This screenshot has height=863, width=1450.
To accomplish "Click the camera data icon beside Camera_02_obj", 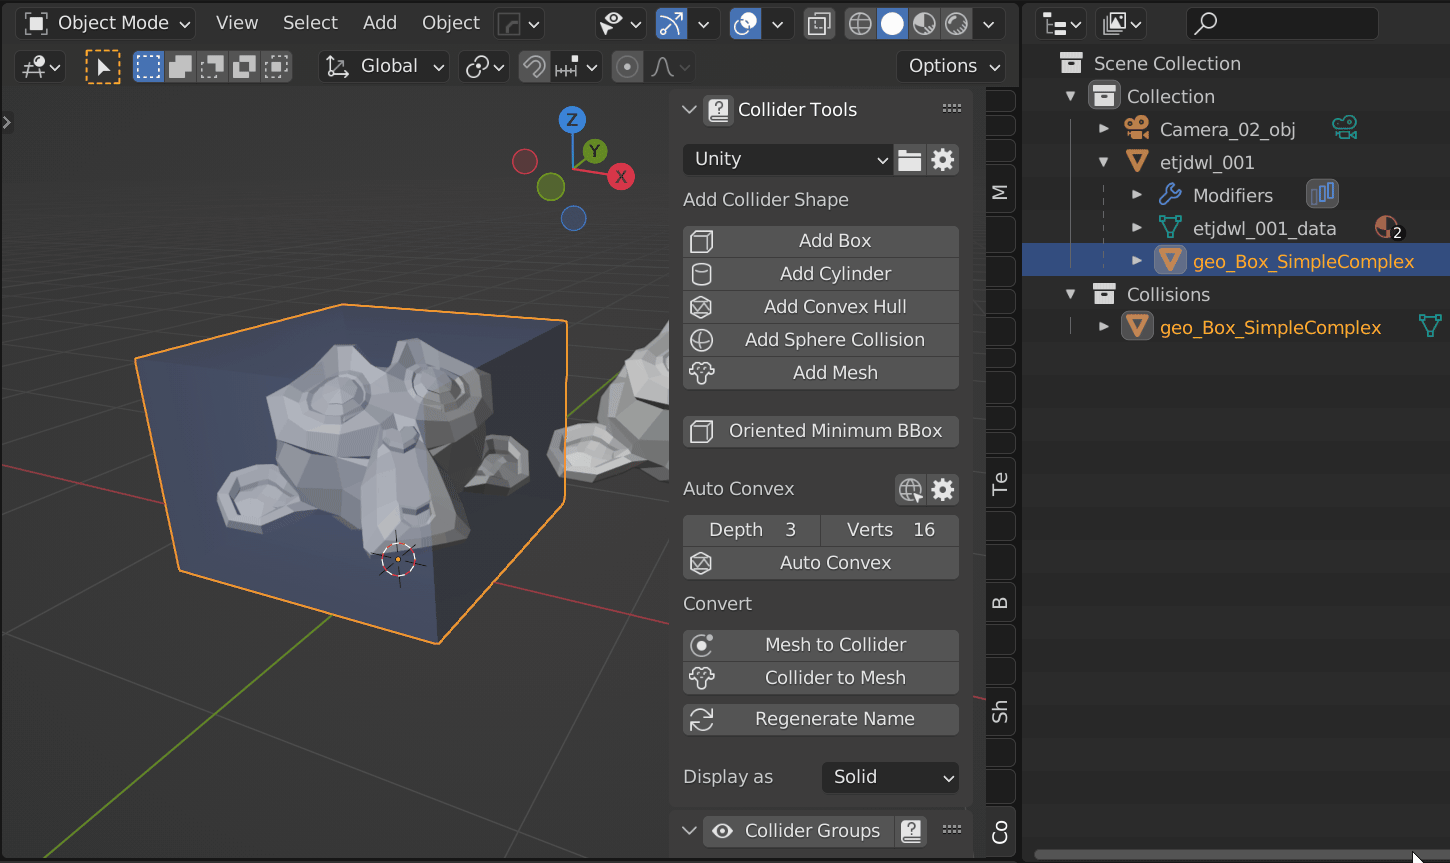I will pos(1344,129).
